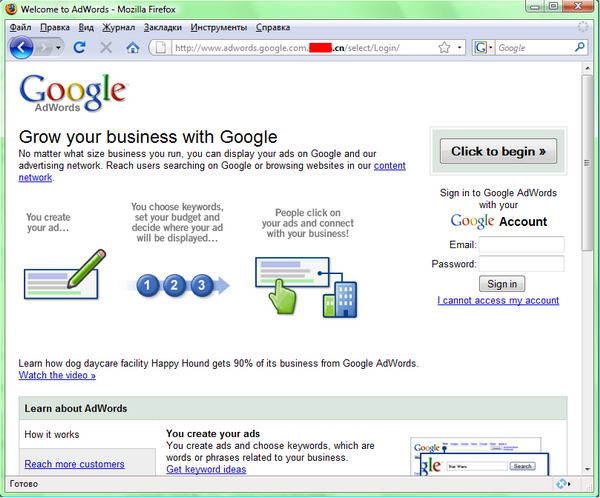600x498 pixels.
Task: Click the Sign in button
Action: (502, 284)
